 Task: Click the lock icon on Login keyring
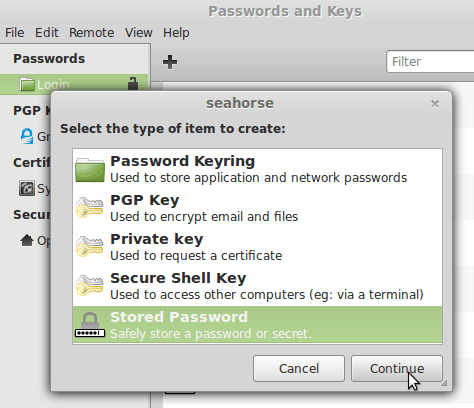pyautogui.click(x=133, y=84)
